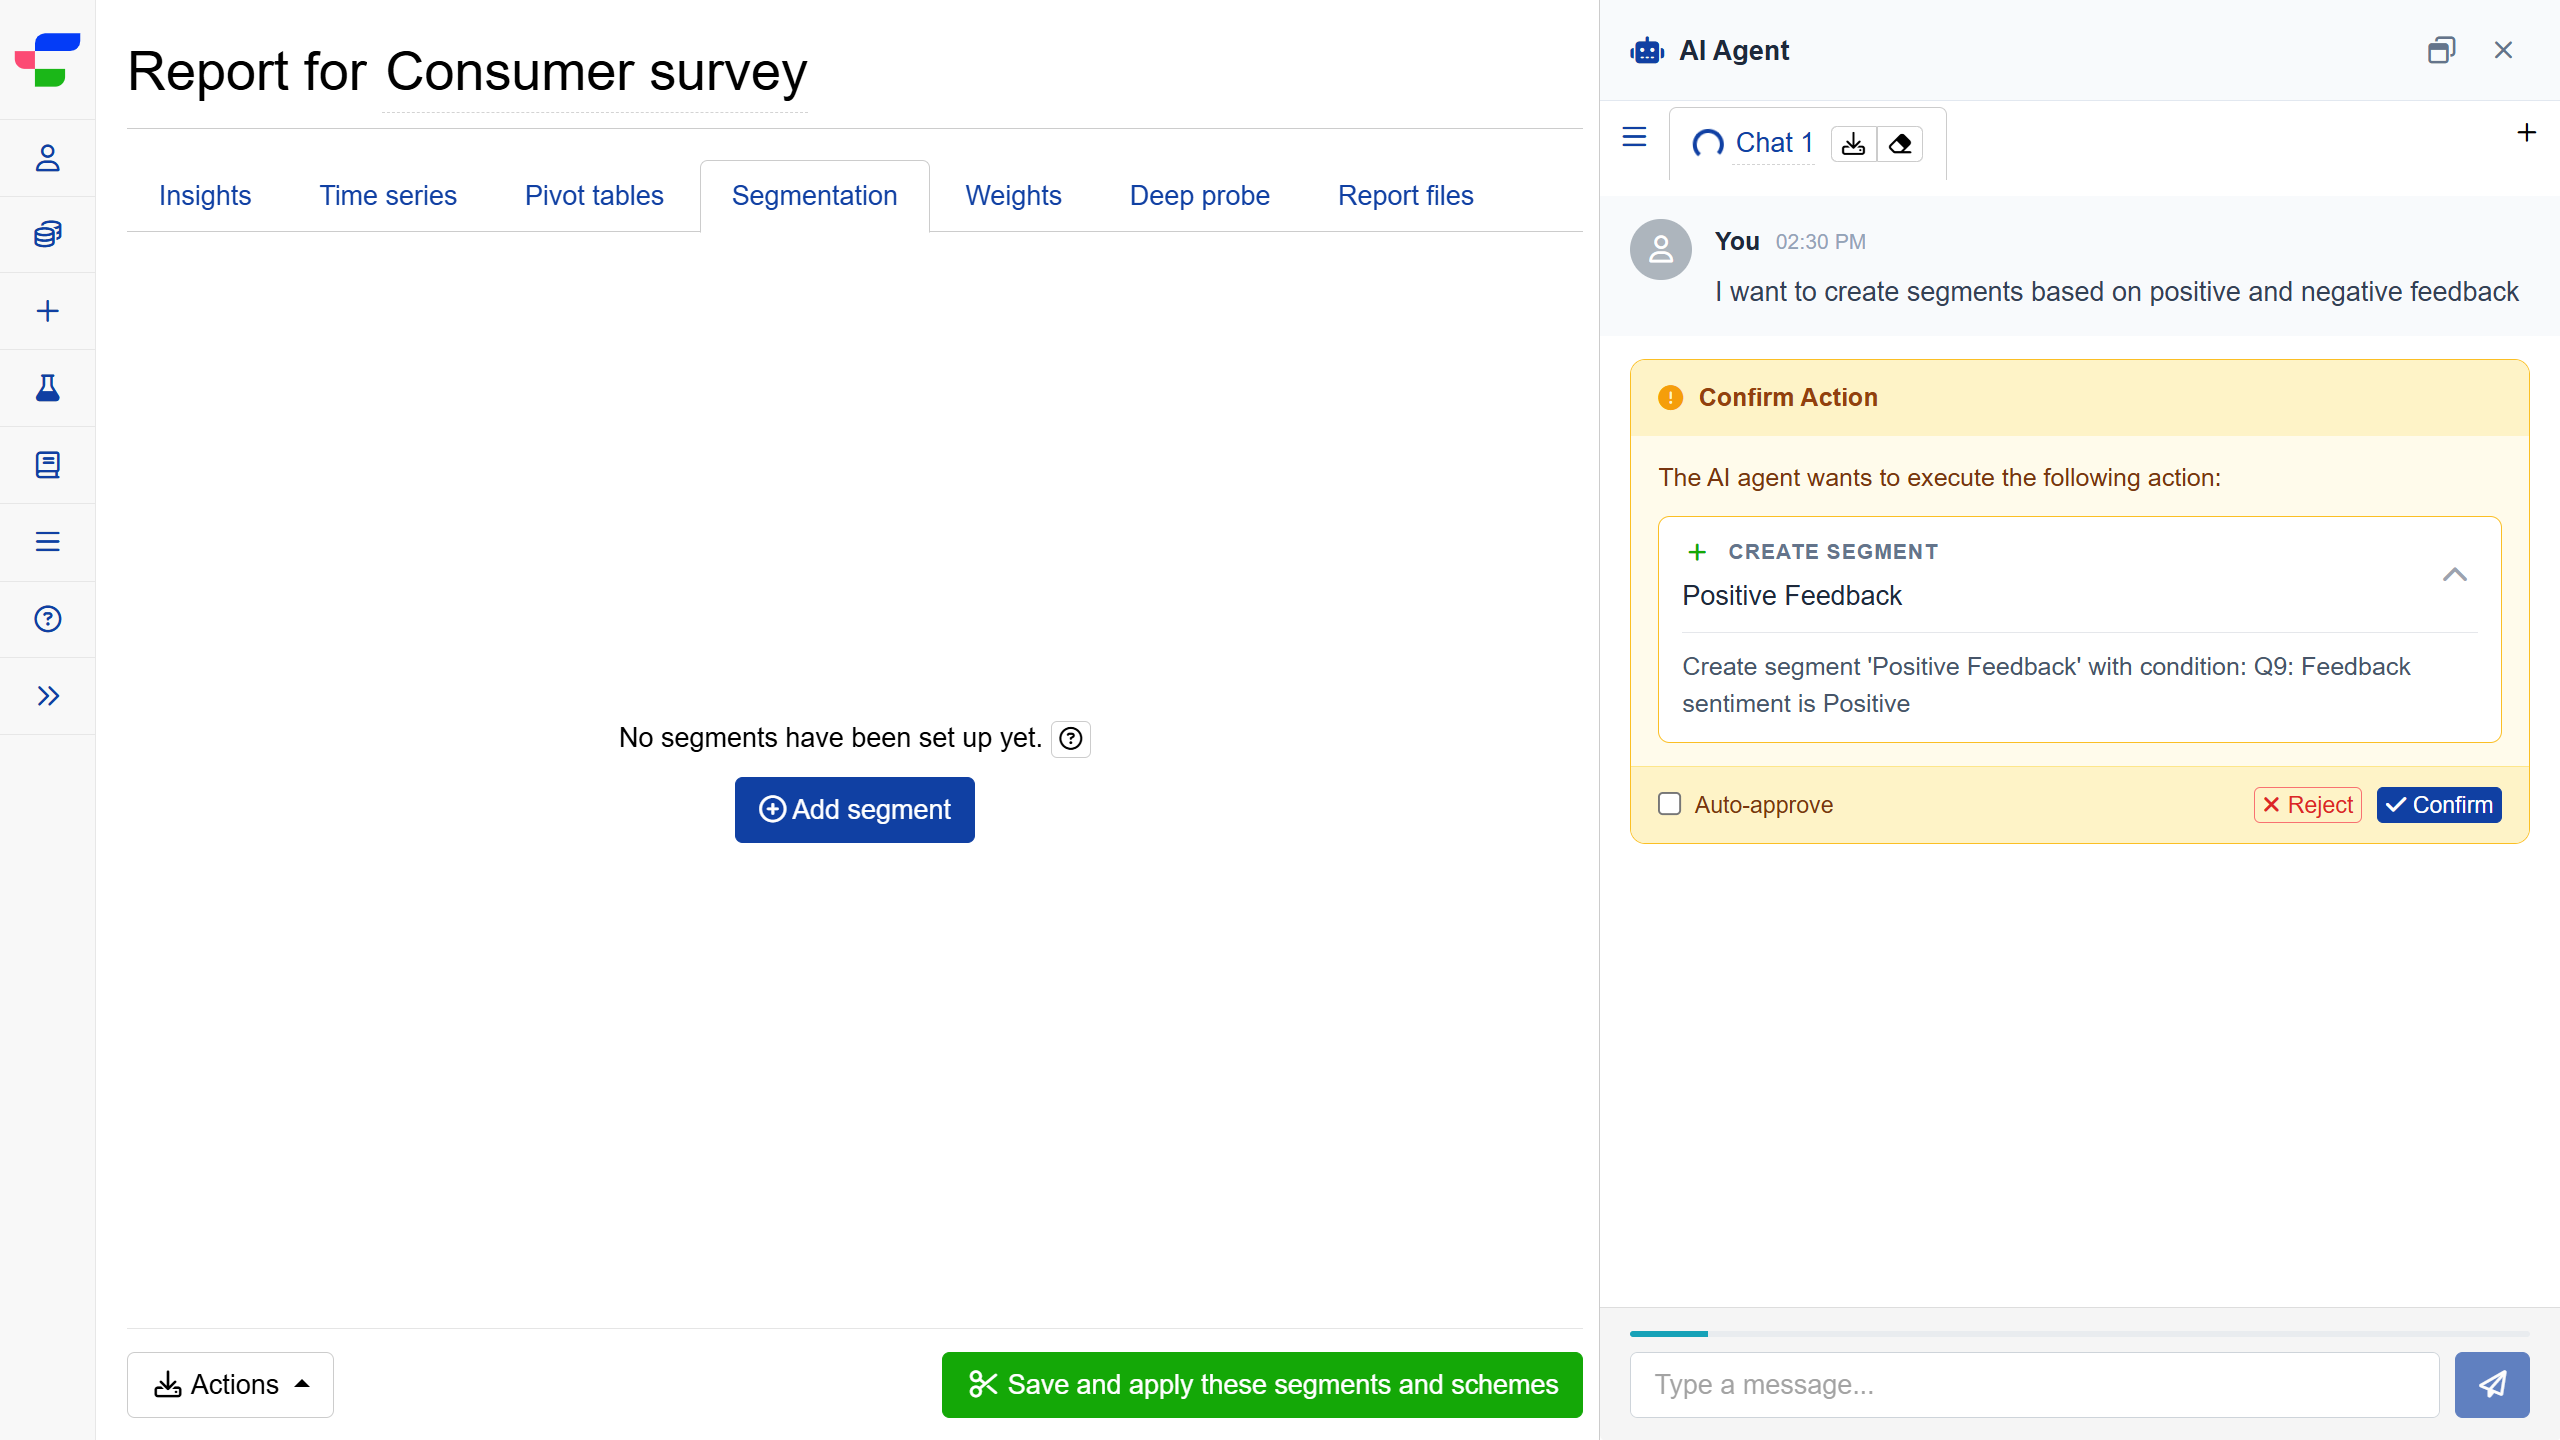Clear Chat 1 with the eraser icon
The image size is (2560, 1440).
pyautogui.click(x=1901, y=144)
